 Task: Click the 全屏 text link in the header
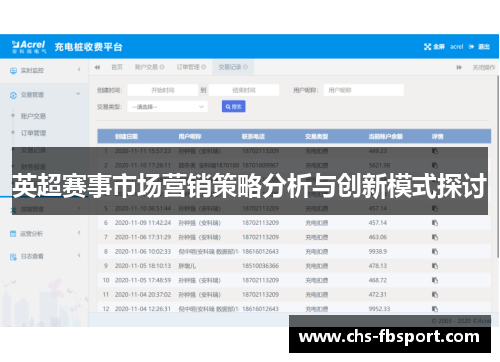[x=439, y=47]
